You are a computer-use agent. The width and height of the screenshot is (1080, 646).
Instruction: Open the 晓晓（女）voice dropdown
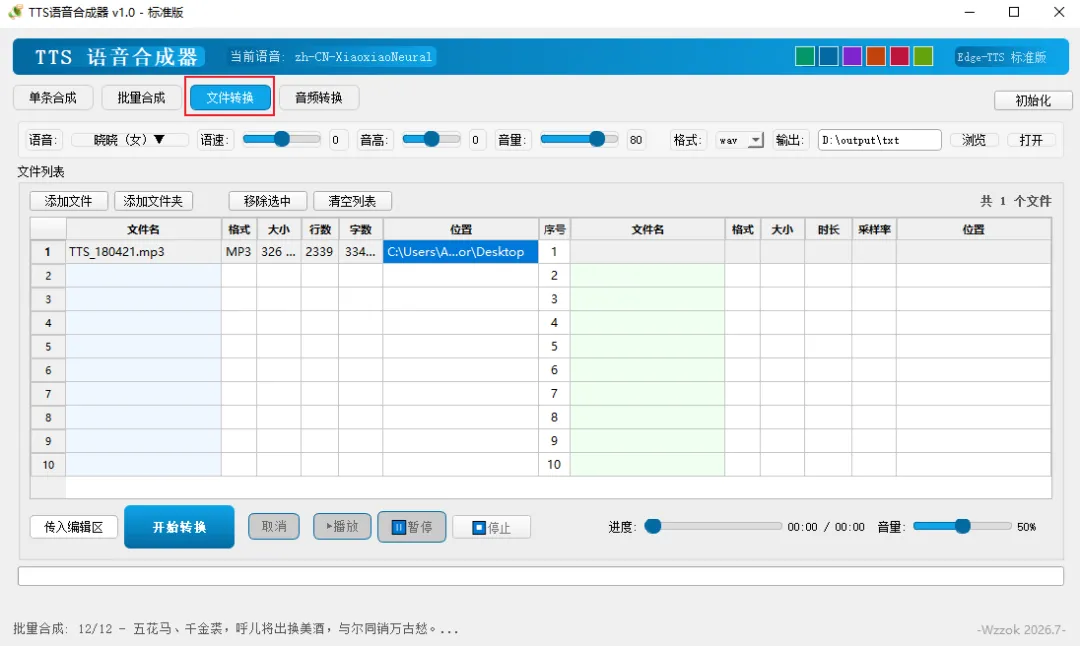click(129, 140)
